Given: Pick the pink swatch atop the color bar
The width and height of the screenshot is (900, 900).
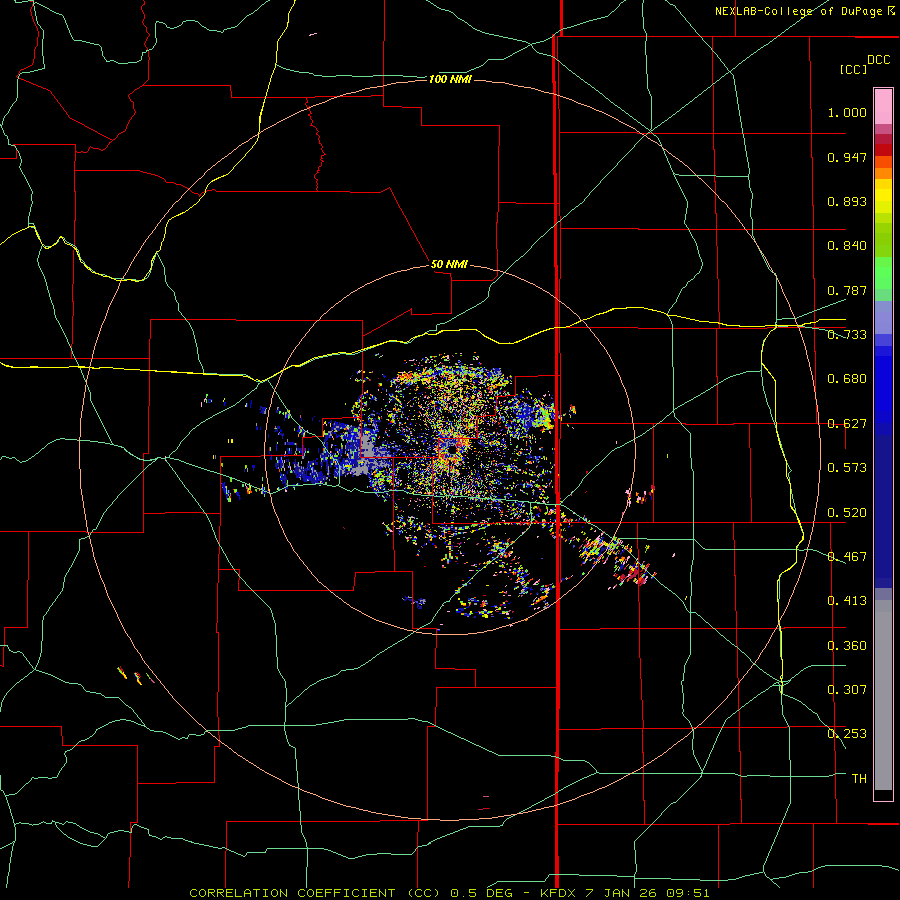Looking at the screenshot, I should pyautogui.click(x=883, y=106).
